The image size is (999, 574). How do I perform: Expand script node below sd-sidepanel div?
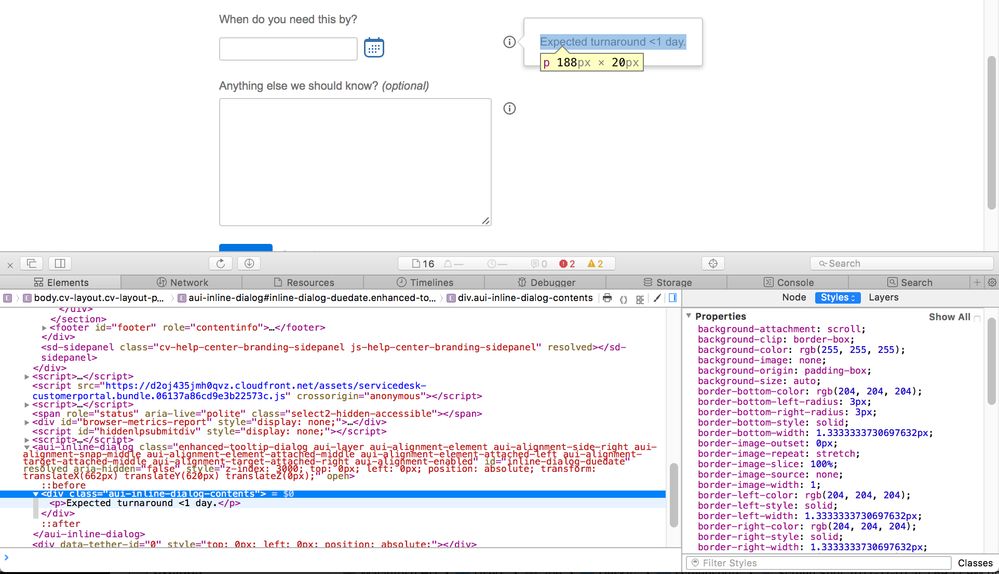[27, 377]
